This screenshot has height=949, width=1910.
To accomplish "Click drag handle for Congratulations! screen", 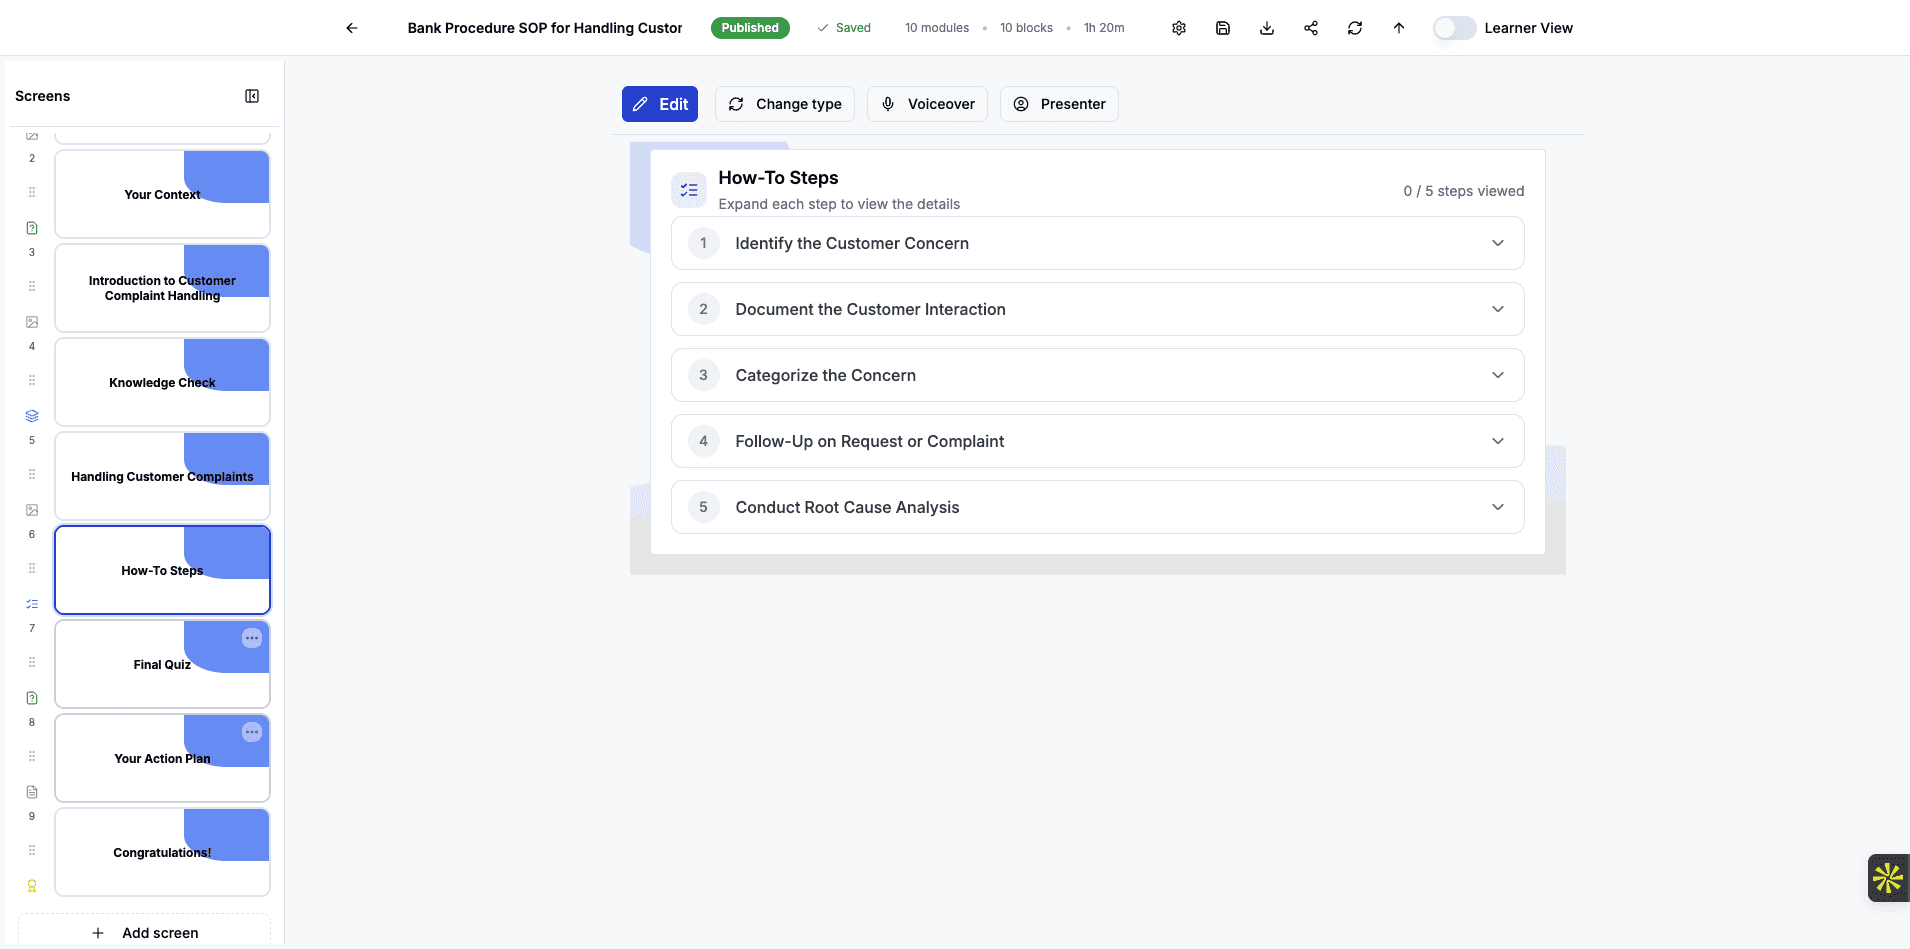I will (32, 850).
